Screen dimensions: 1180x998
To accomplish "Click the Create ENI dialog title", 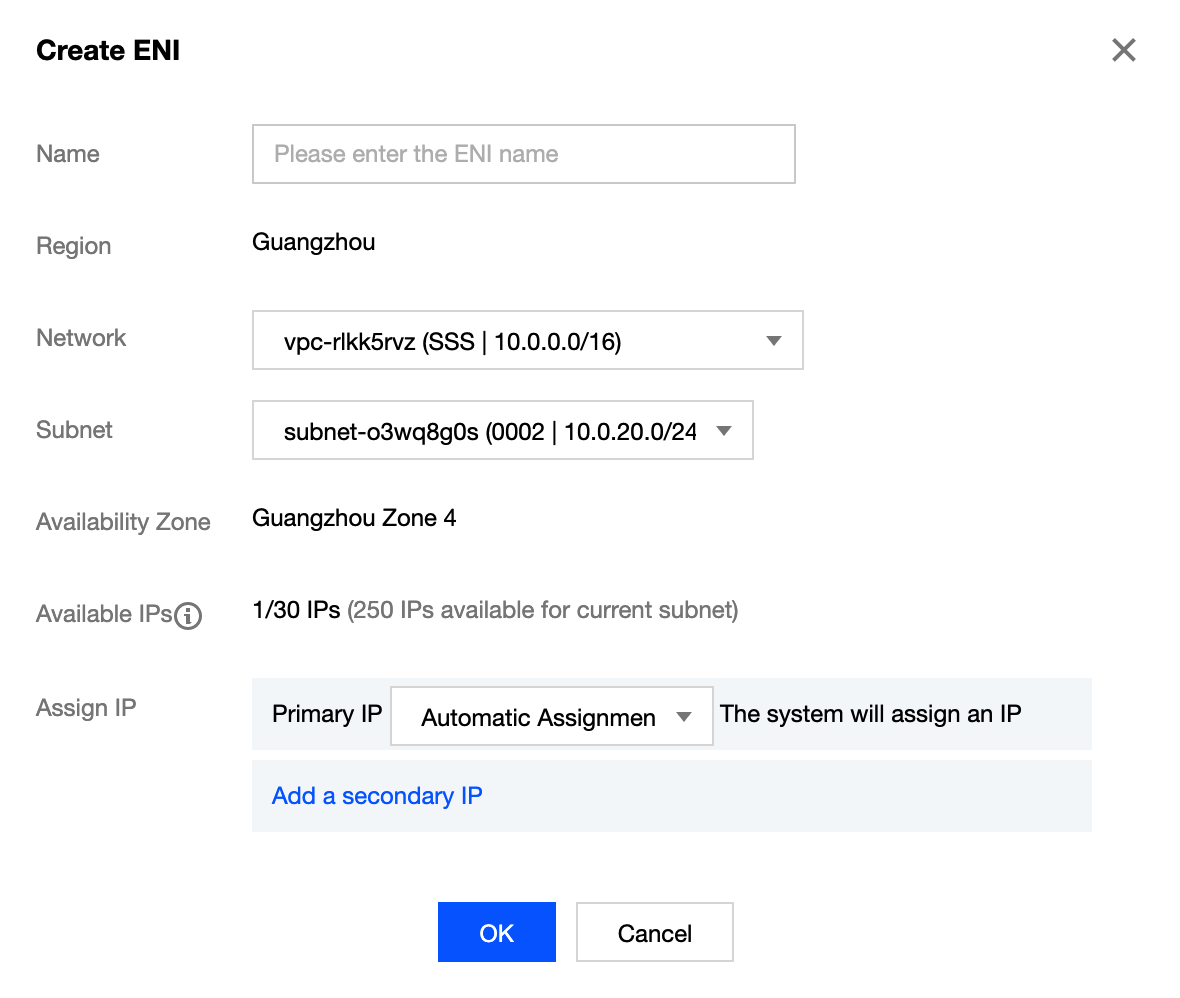I will [108, 51].
